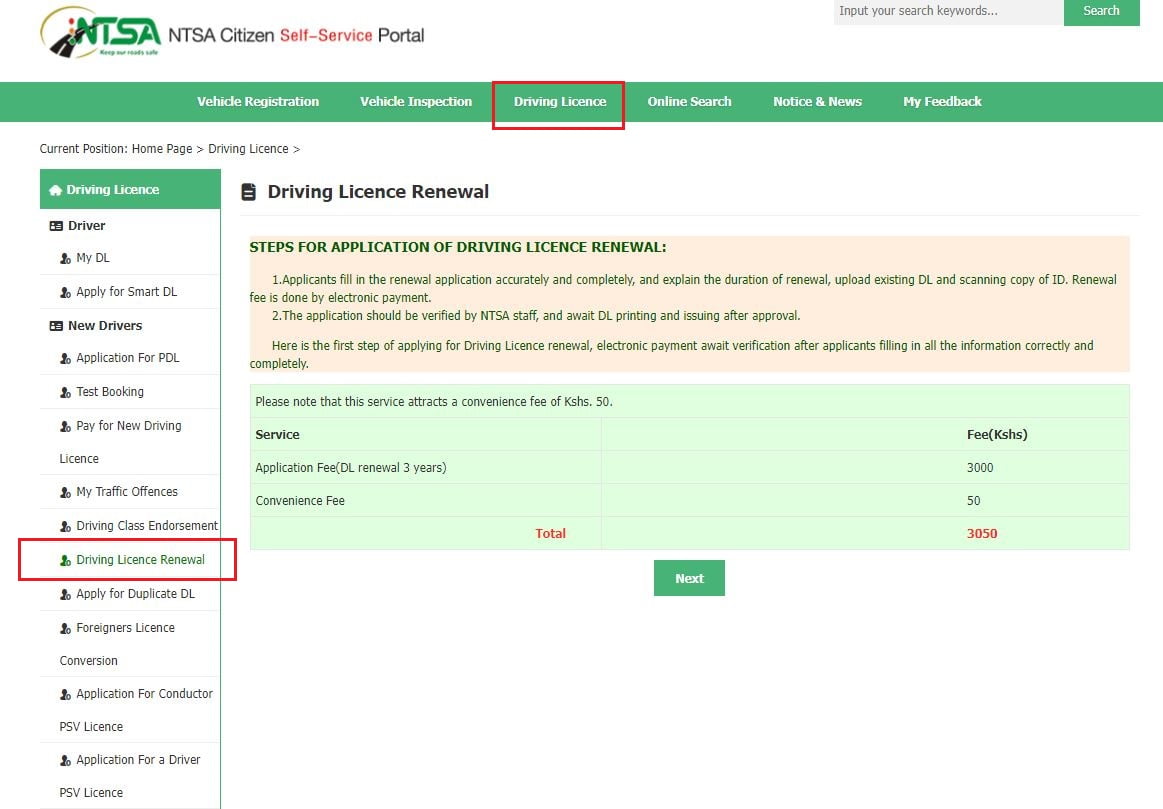Click the person icon beside My Traffic Offences

coord(65,493)
